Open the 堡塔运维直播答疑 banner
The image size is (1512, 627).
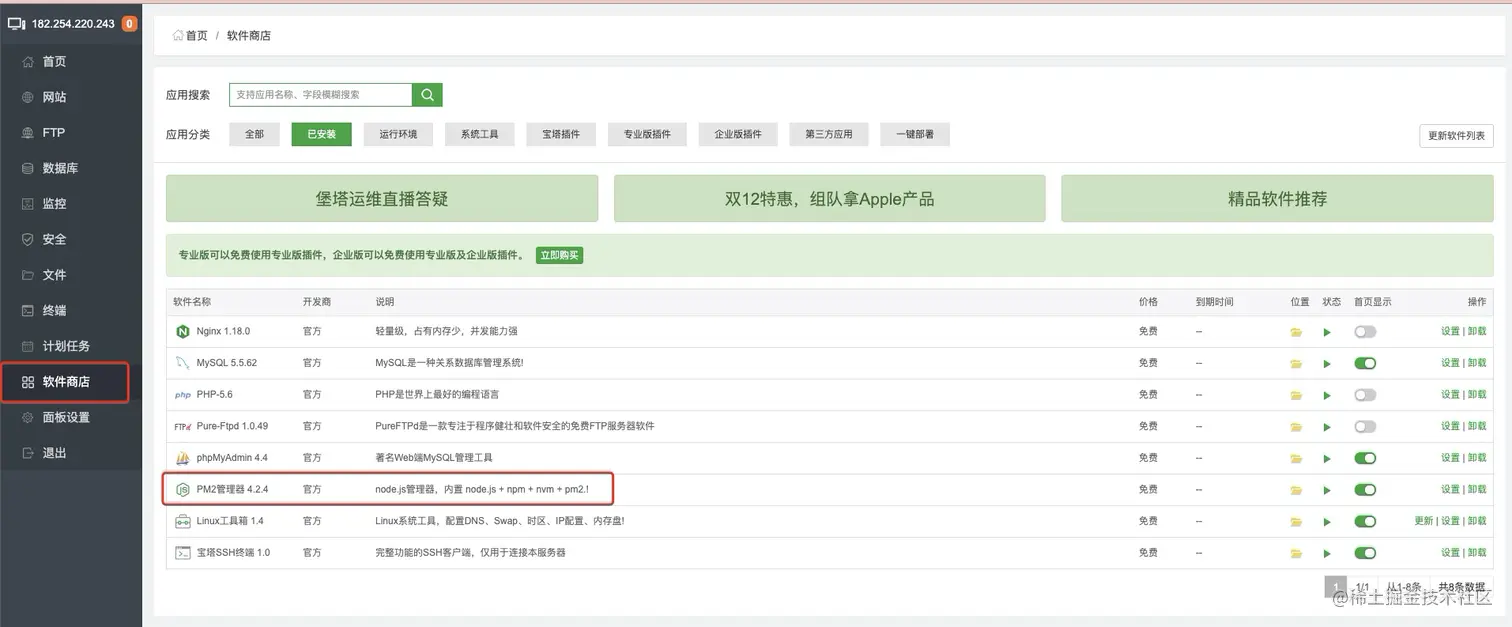382,199
